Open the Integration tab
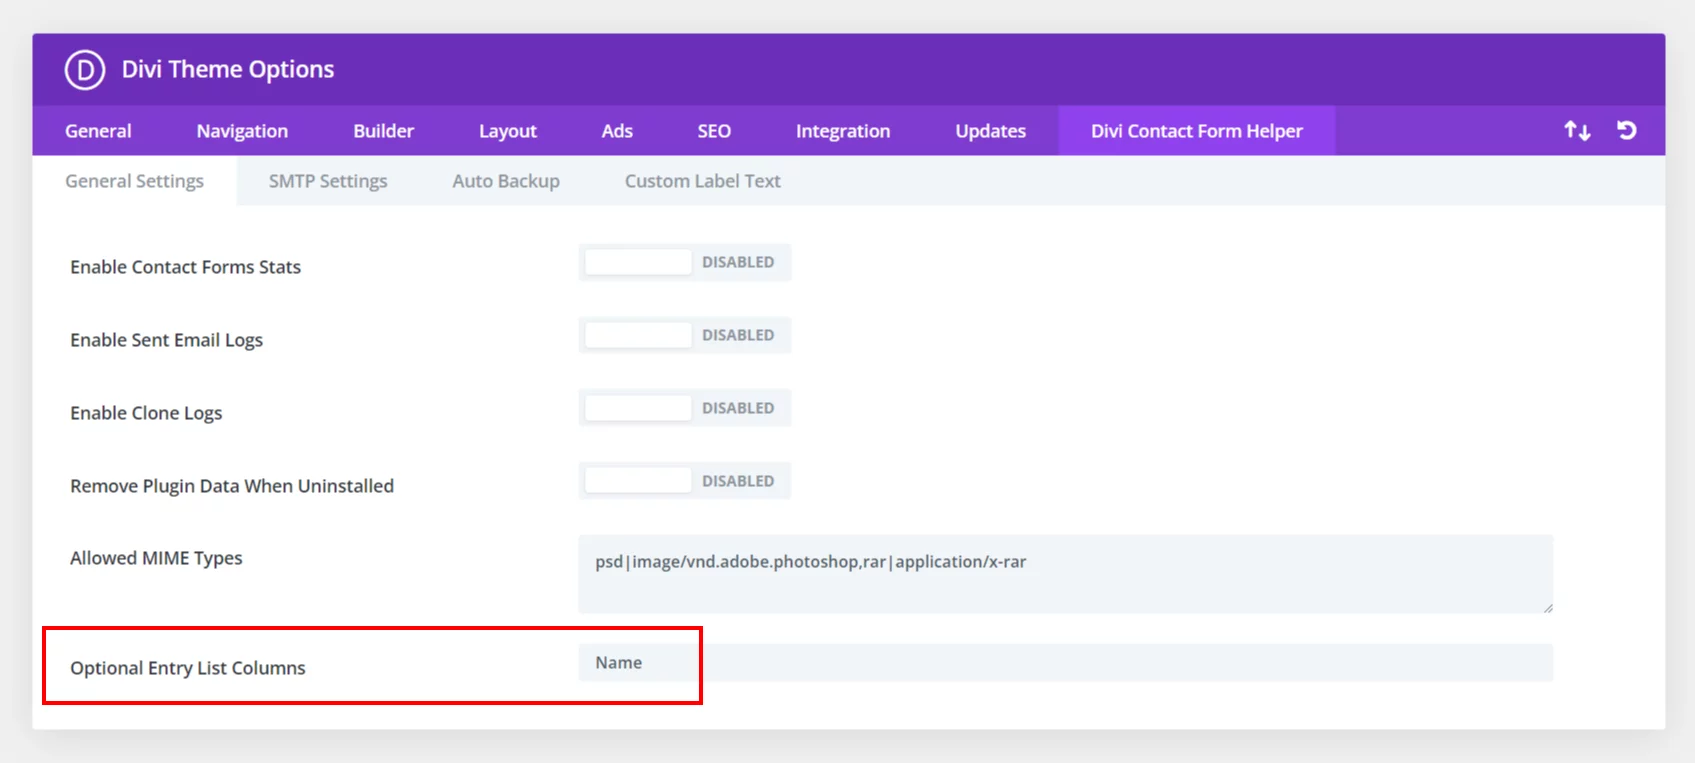 pos(843,131)
